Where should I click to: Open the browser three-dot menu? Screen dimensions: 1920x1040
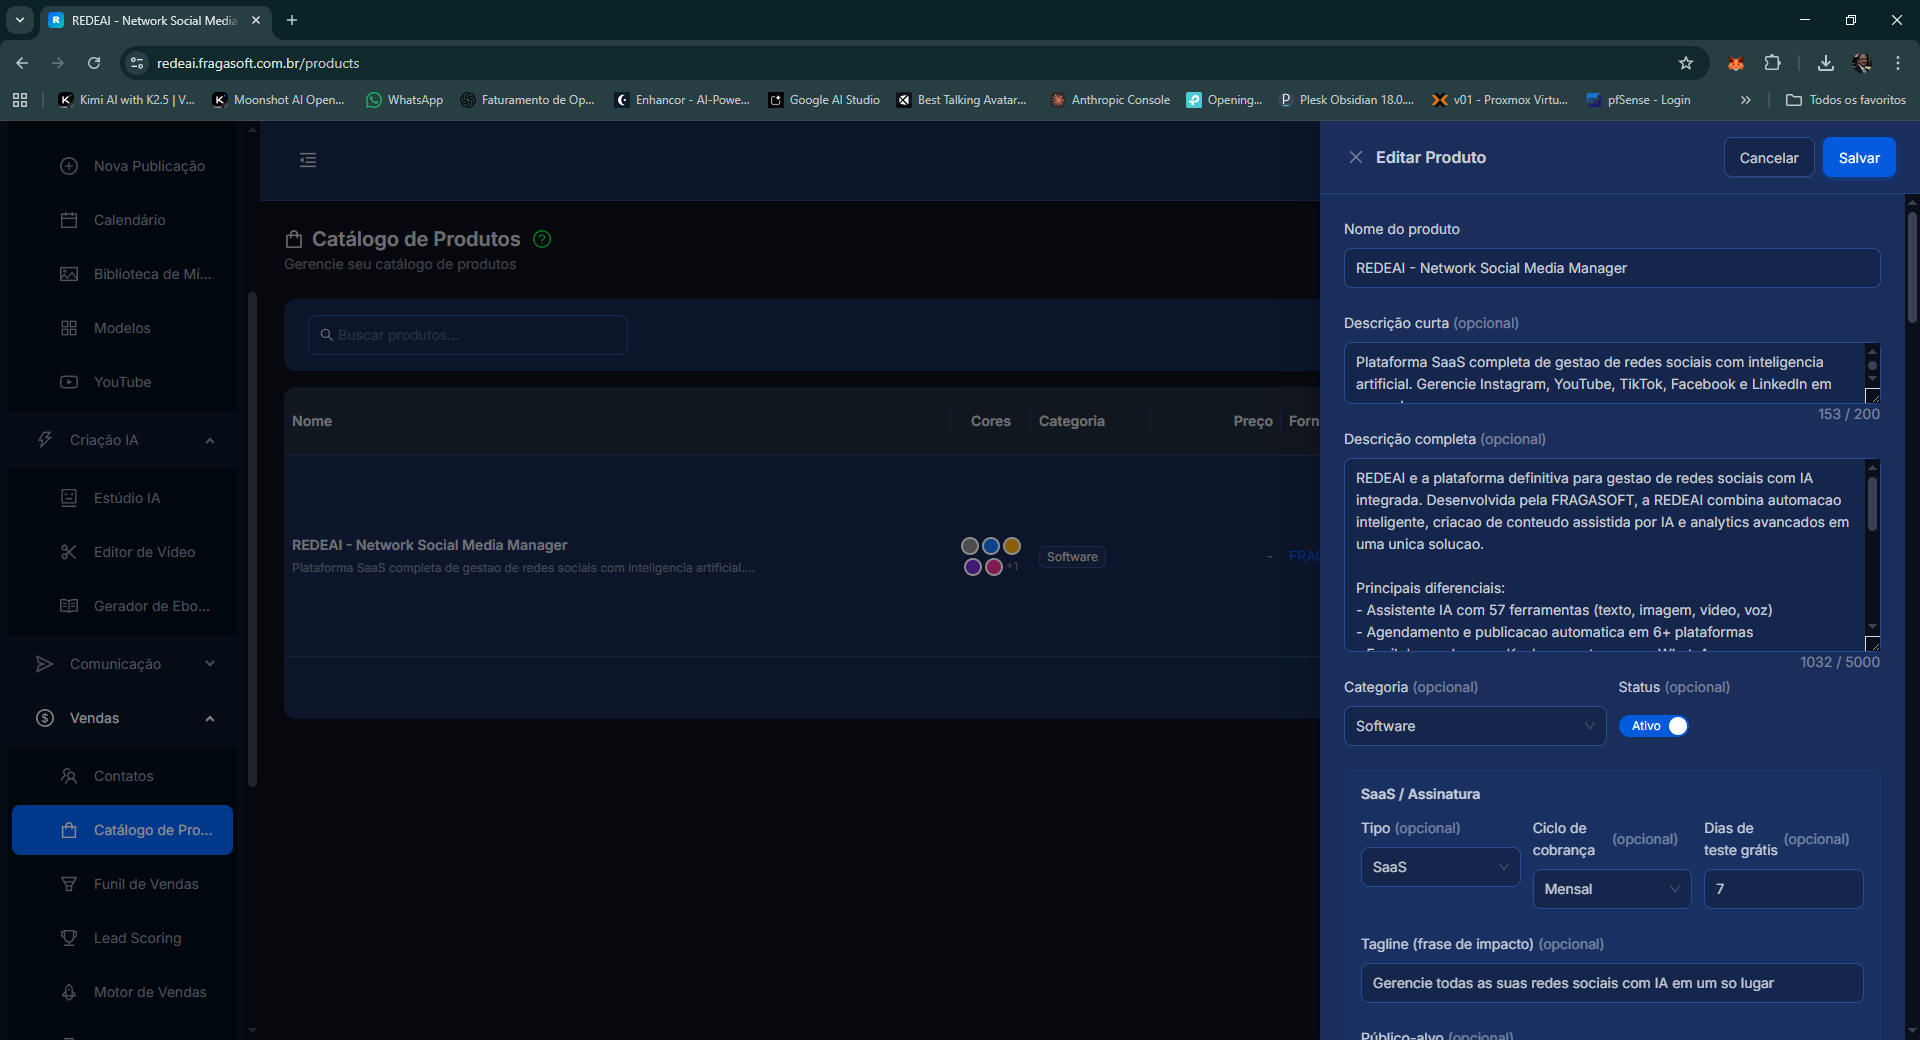click(1898, 63)
